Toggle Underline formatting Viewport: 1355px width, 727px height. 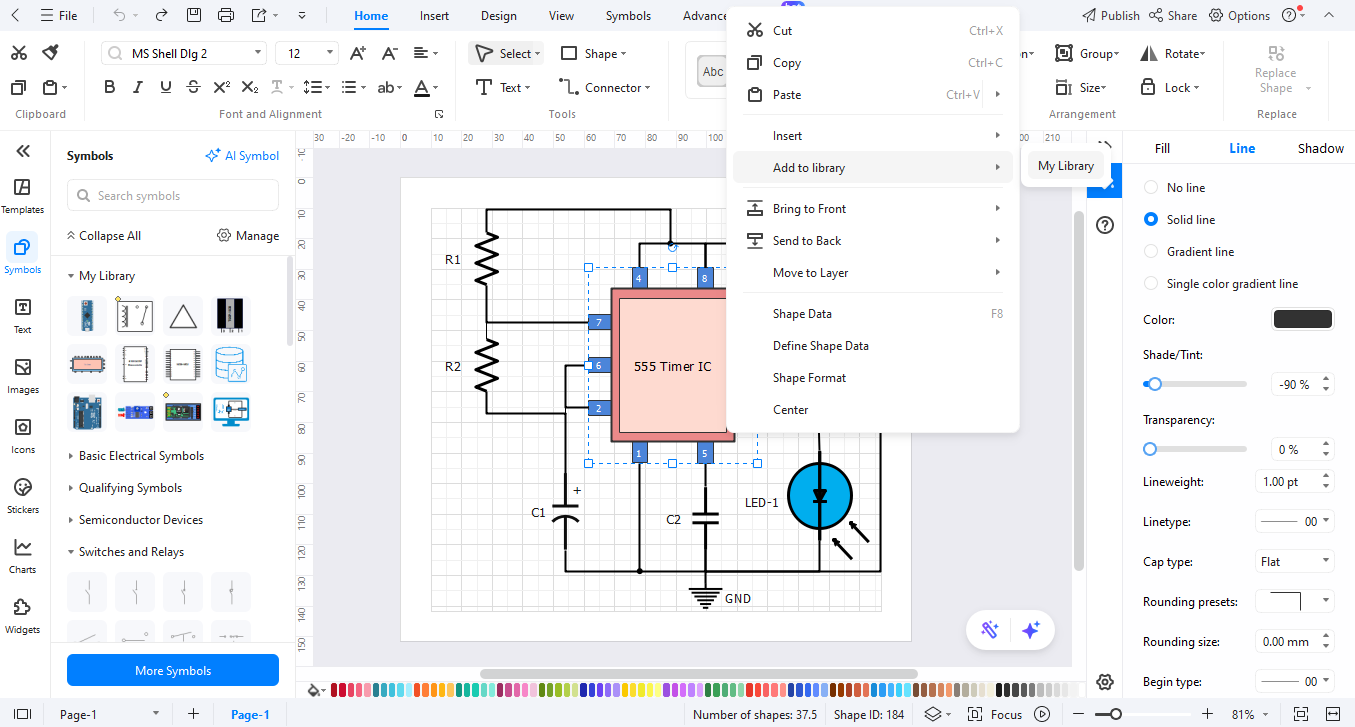(x=166, y=88)
